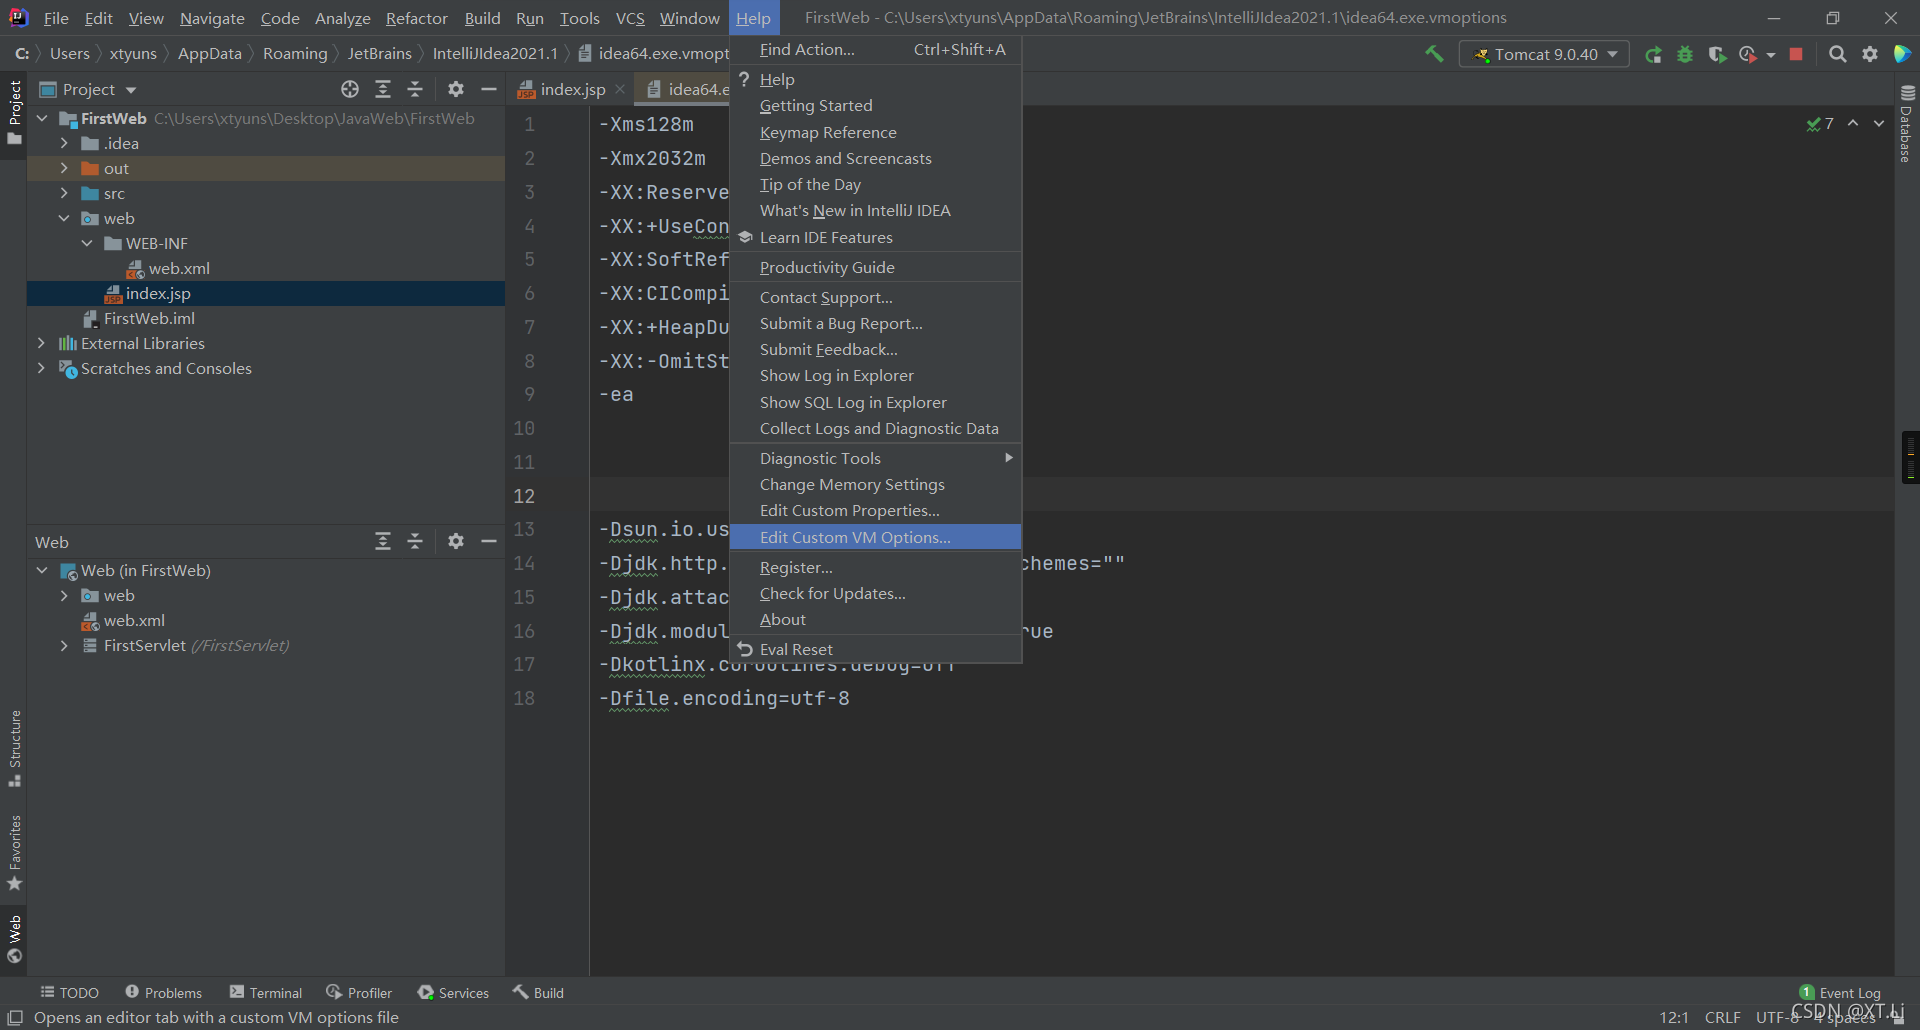This screenshot has height=1030, width=1920.
Task: Expand the .idea folder
Action: [x=64, y=143]
